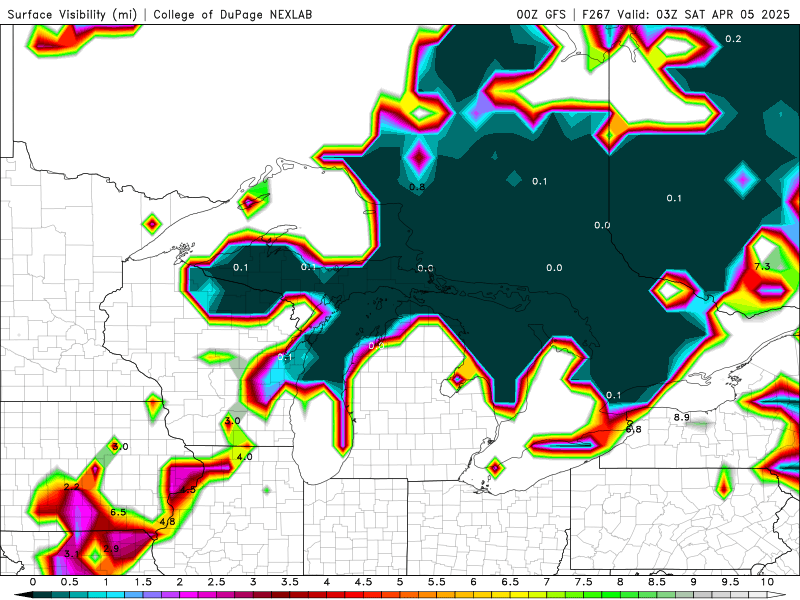This screenshot has height=600, width=800.
Task: Click the 7.5 tick label on the color scale
Action: (584, 582)
